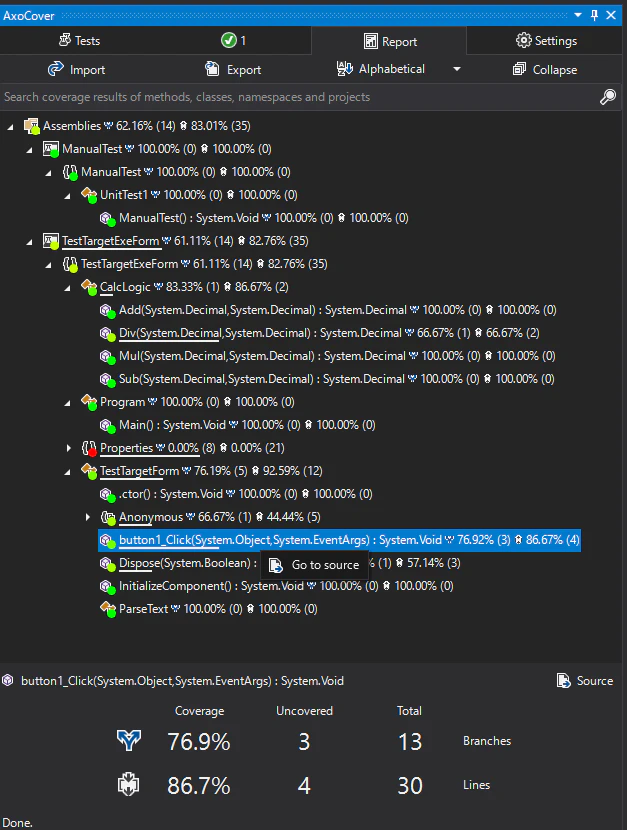
Task: Click the branches coverage icon in details
Action: 129,741
